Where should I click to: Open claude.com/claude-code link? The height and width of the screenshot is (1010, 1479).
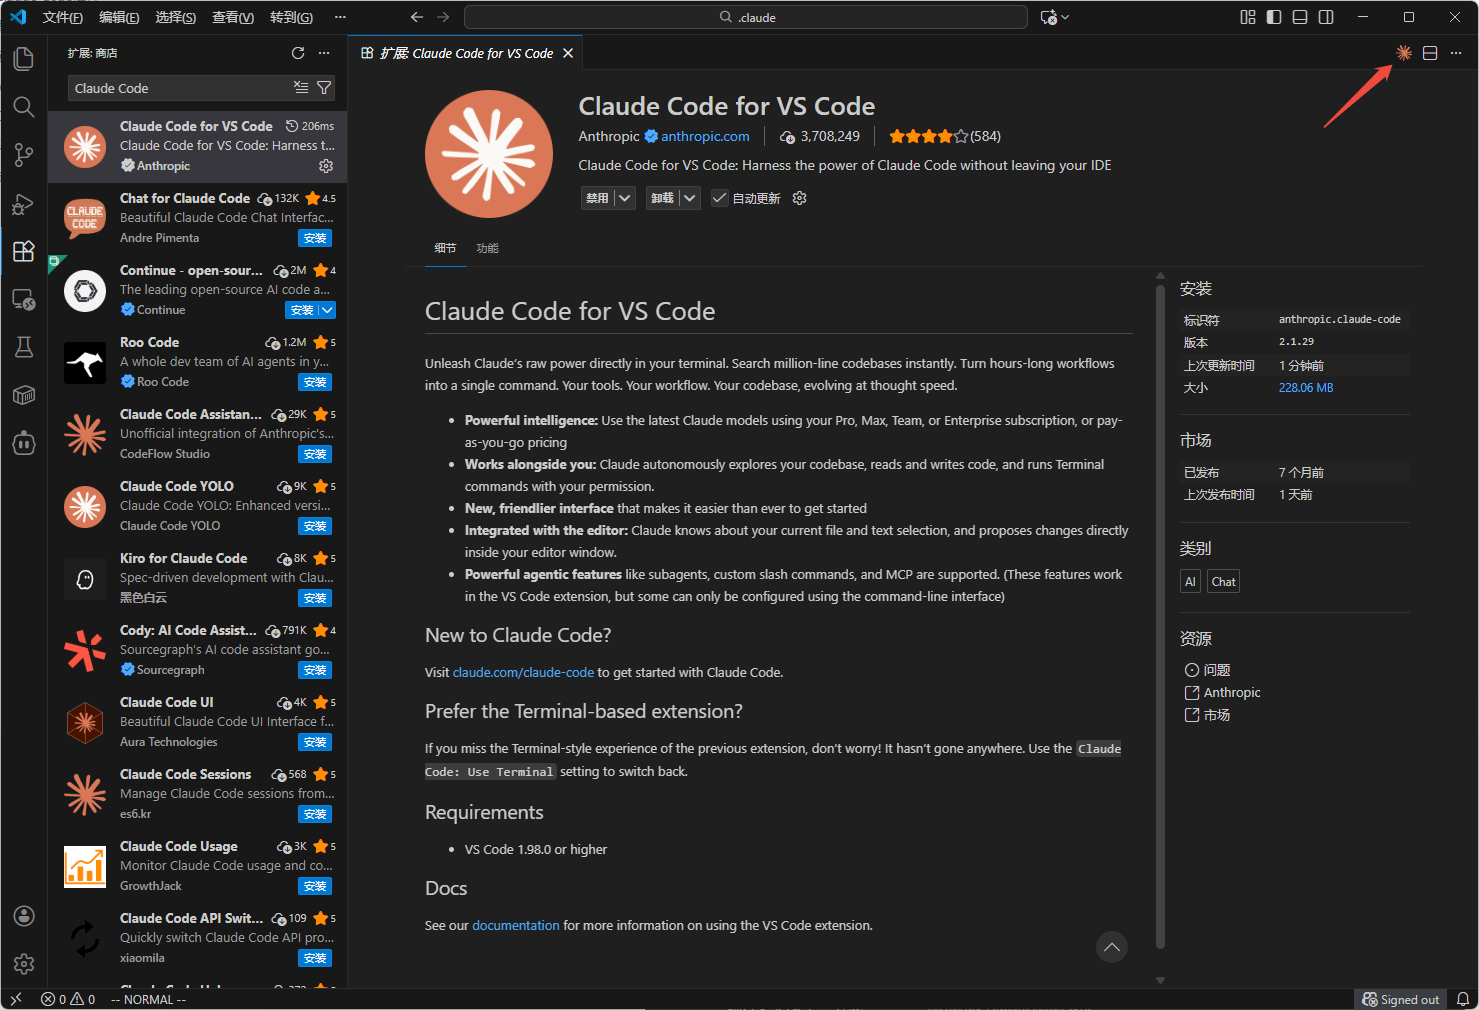(x=523, y=672)
